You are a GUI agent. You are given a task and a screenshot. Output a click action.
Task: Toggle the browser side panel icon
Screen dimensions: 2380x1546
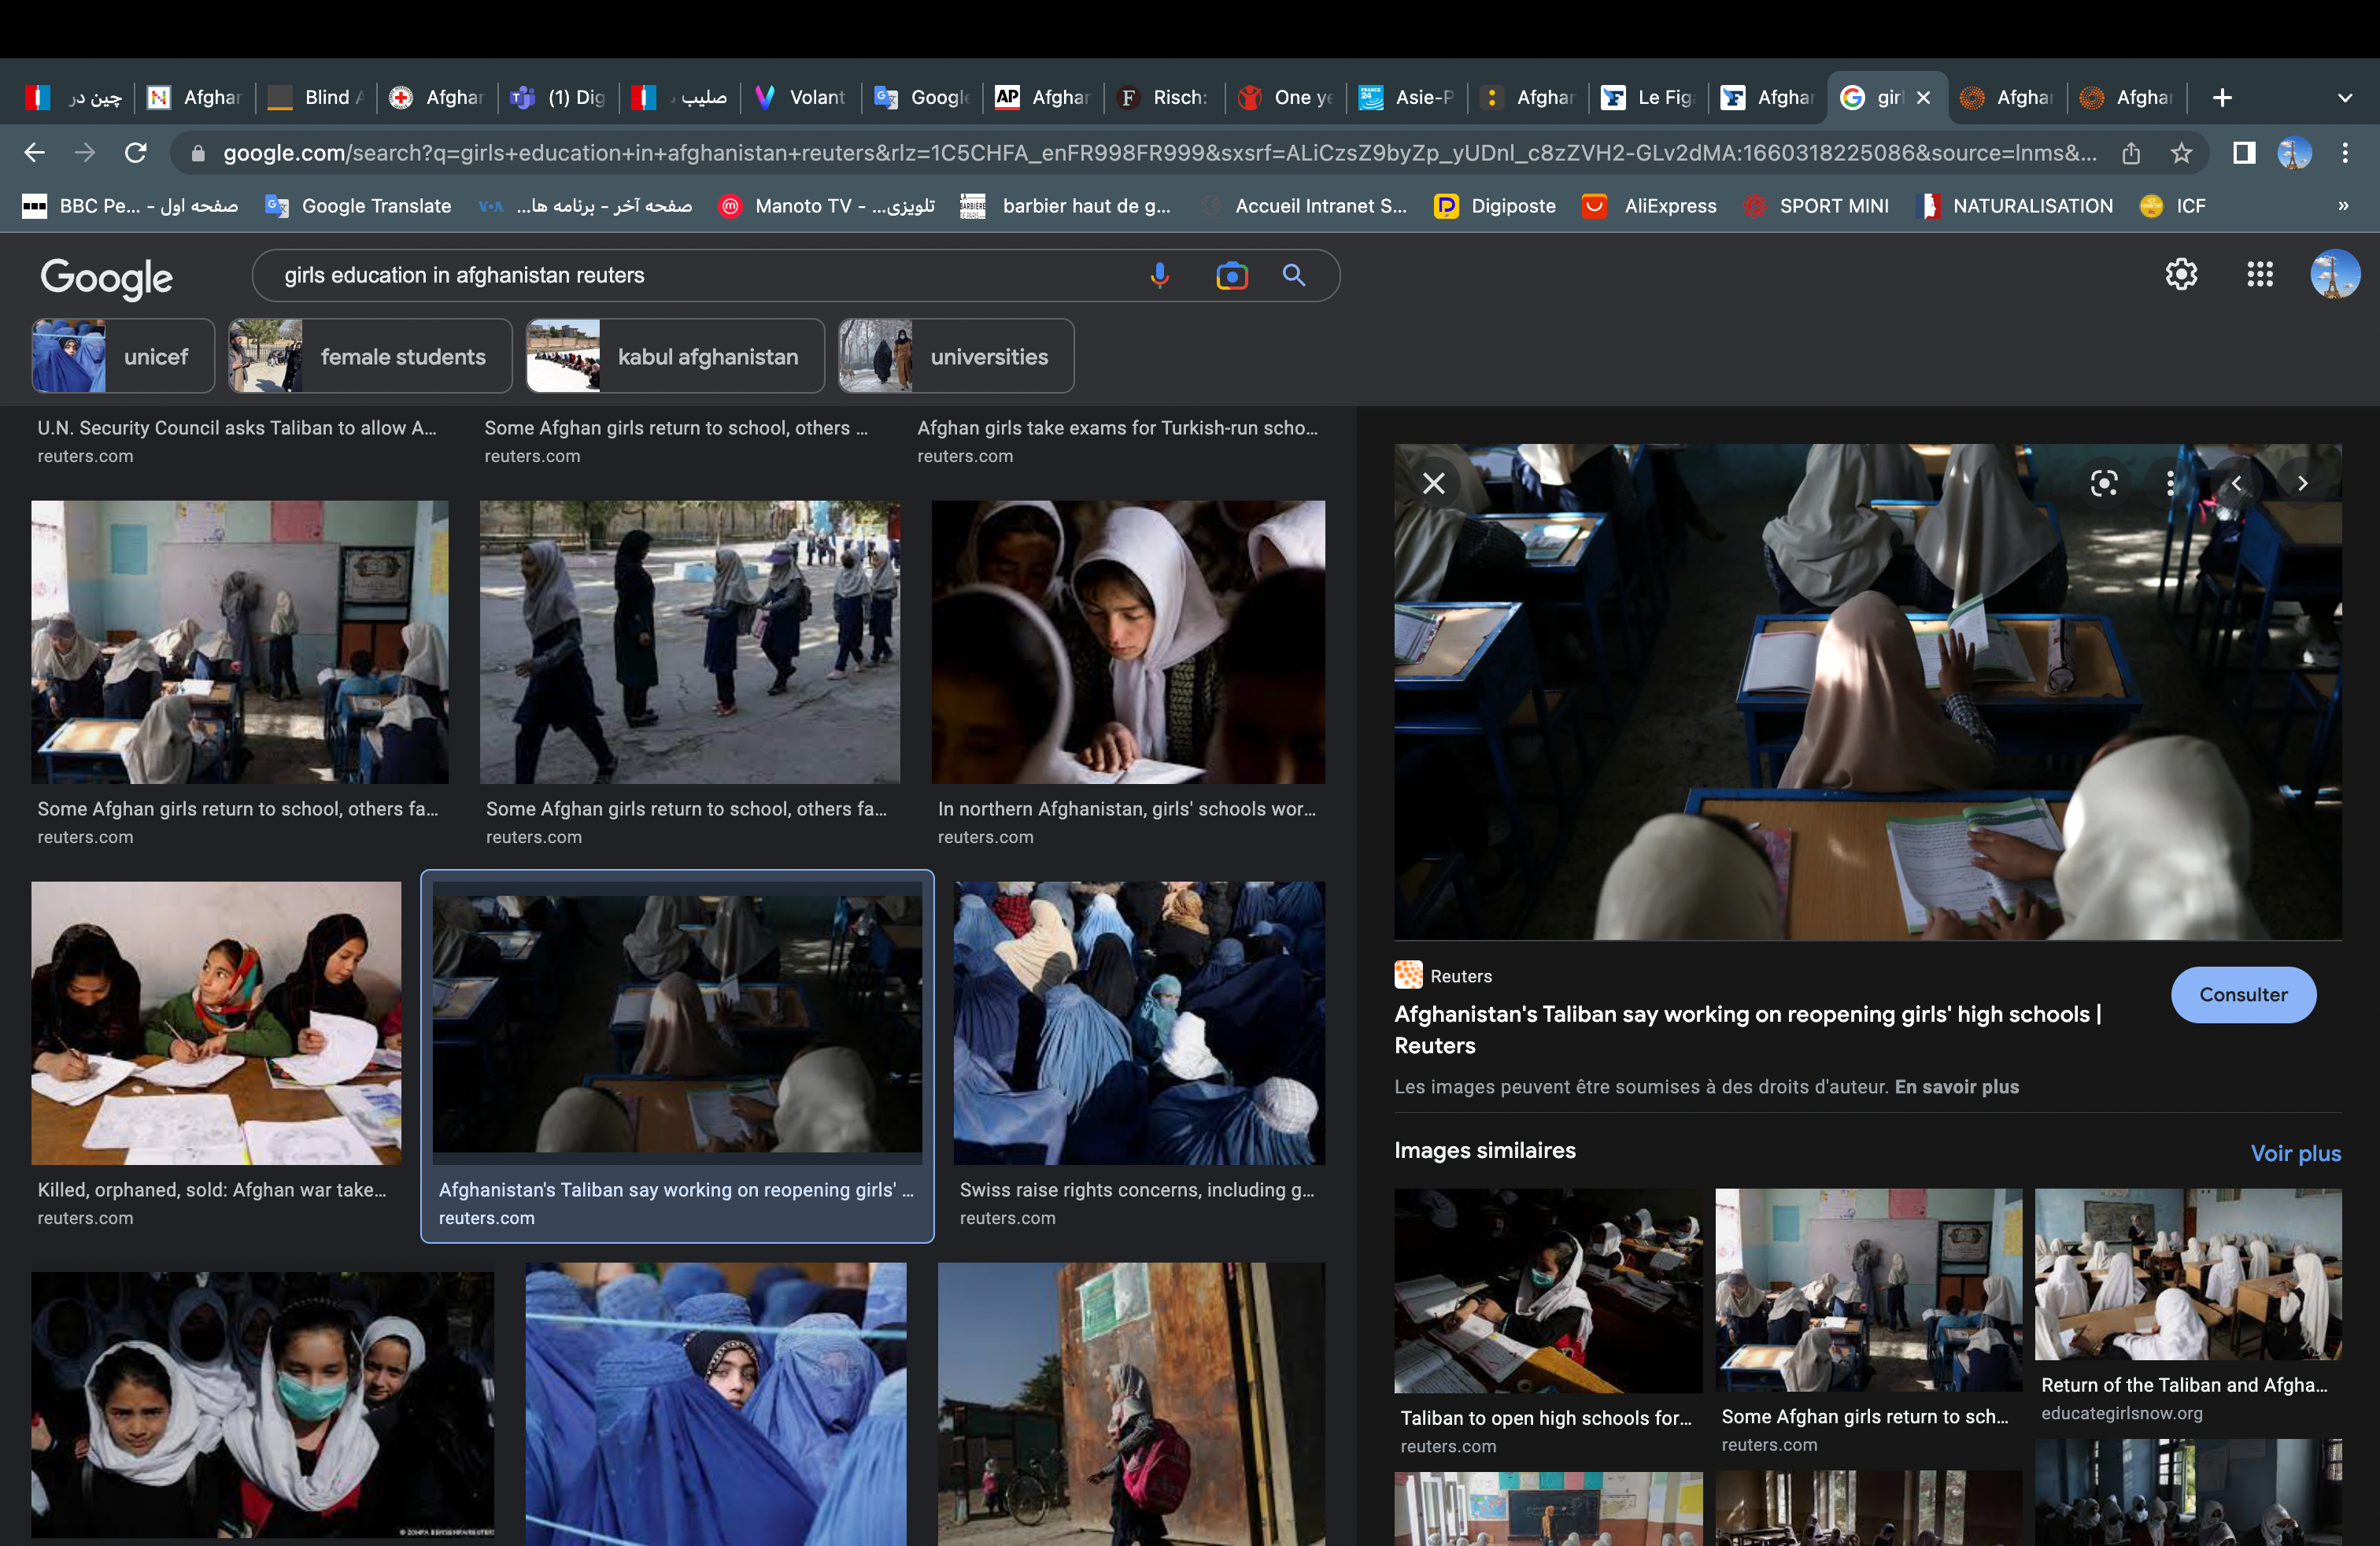tap(2243, 153)
